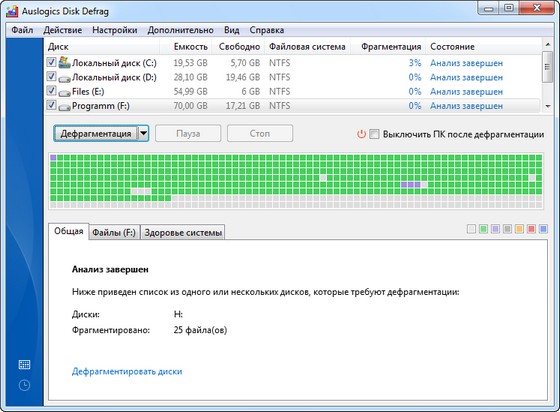Click Анализ завершен status for disk D:
Image resolution: width=560 pixels, height=412 pixels.
coord(466,77)
